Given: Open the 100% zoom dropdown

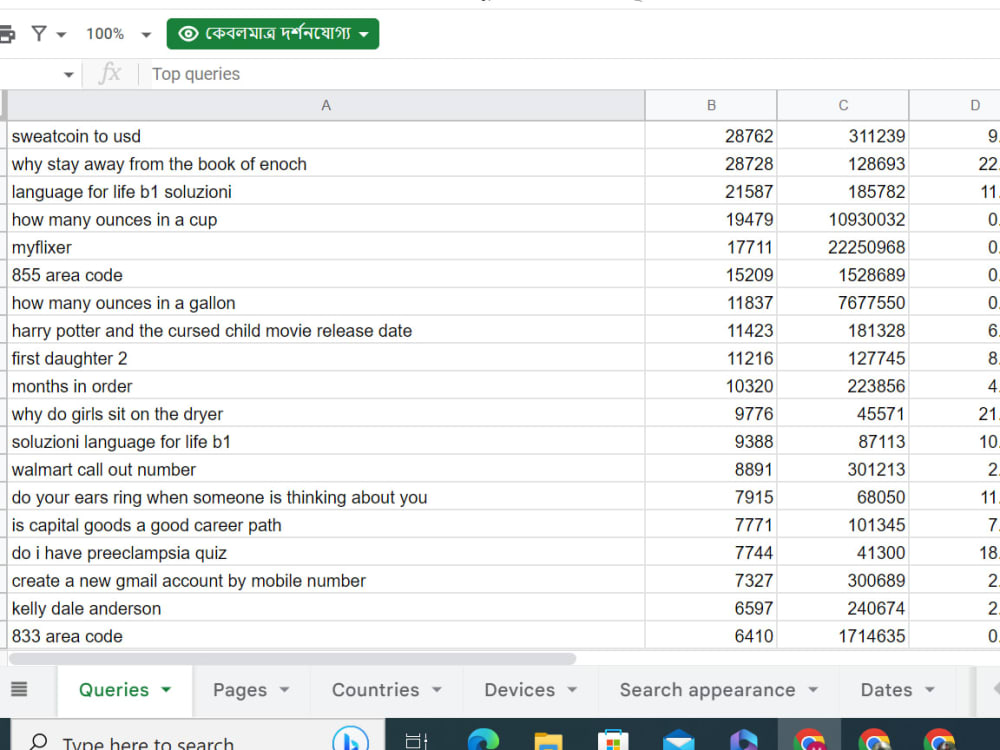Looking at the screenshot, I should click(x=119, y=34).
